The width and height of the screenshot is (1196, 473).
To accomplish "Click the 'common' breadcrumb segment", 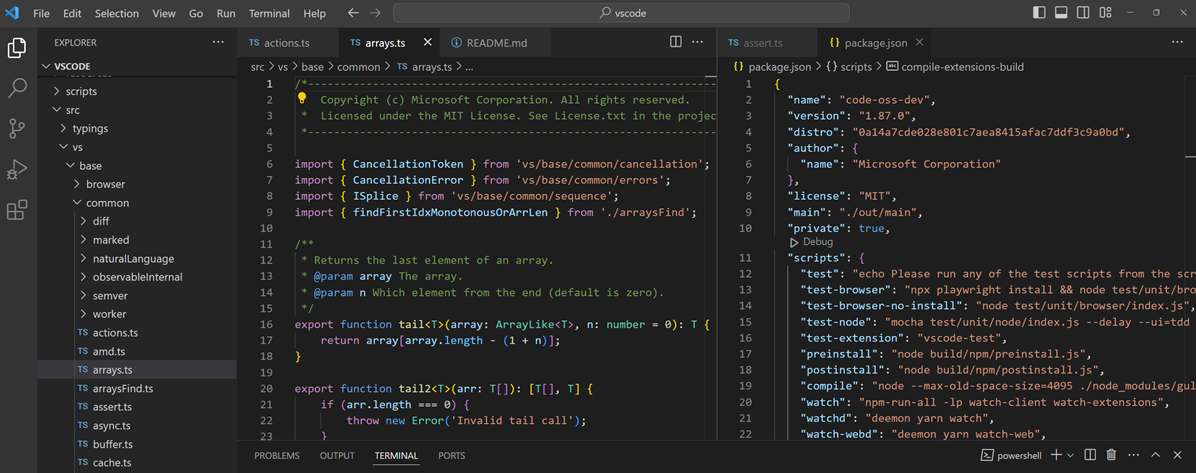I will [358, 66].
